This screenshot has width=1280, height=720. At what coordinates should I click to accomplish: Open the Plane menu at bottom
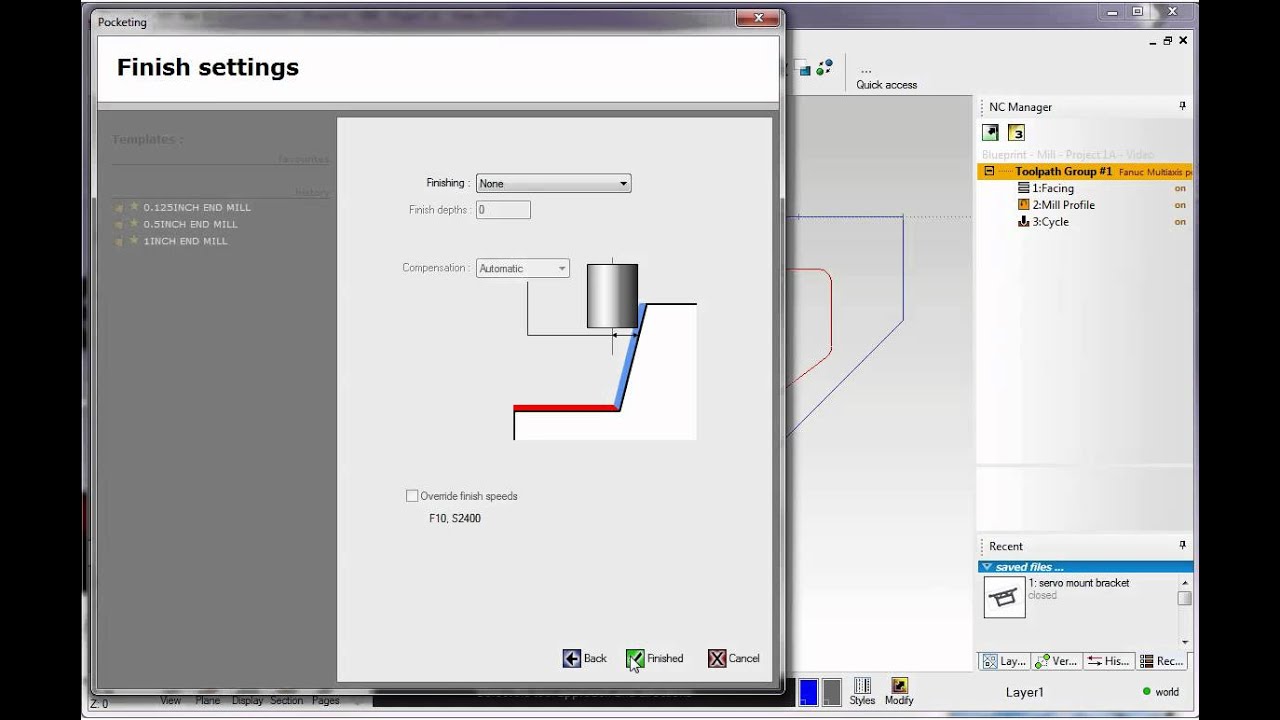208,701
